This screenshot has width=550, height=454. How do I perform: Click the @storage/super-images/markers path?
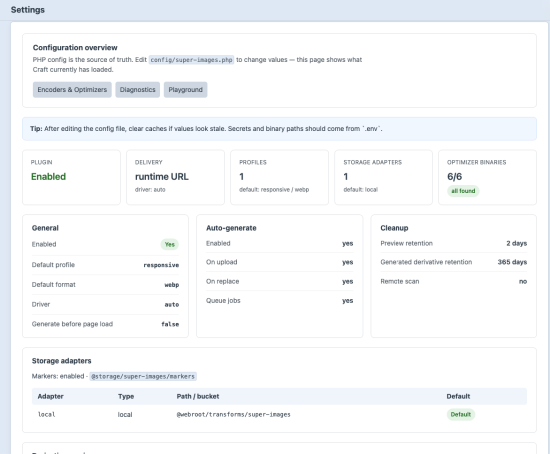tap(143, 376)
